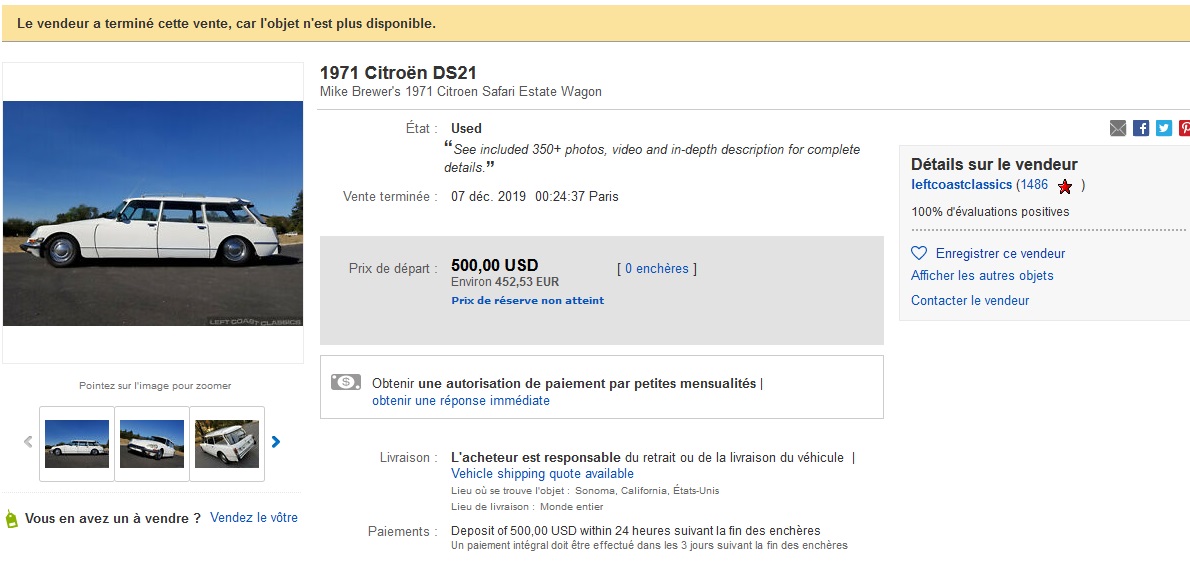Select second thumbnail of the Citroën
This screenshot has width=1190, height=565.
pos(152,444)
